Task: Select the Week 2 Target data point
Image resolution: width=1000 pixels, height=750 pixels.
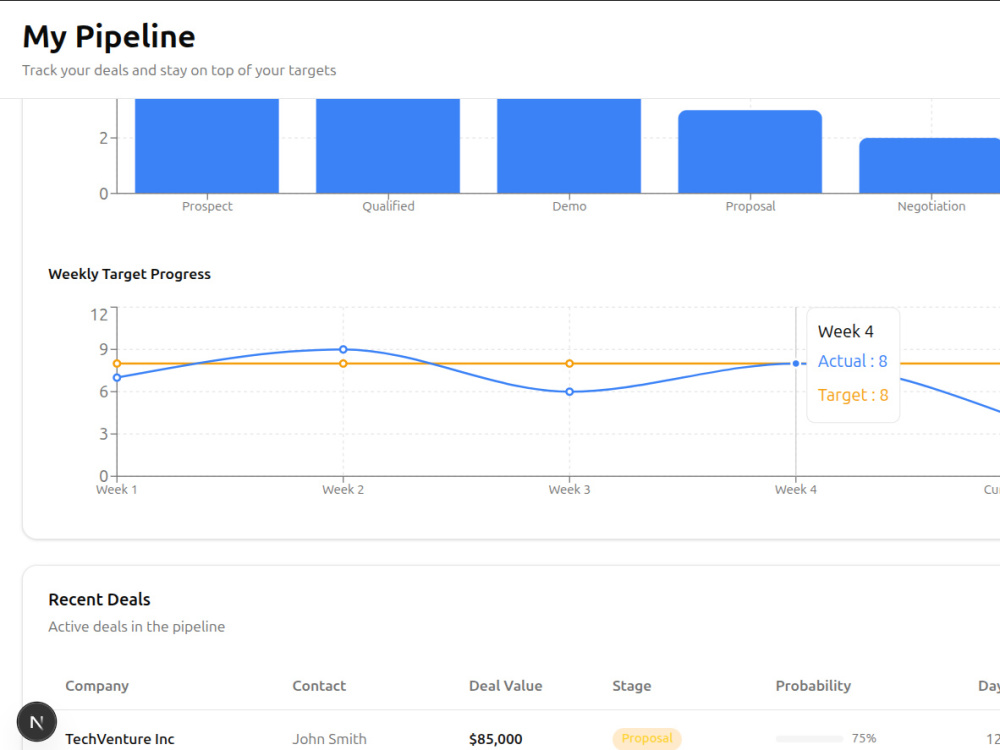Action: coord(343,364)
